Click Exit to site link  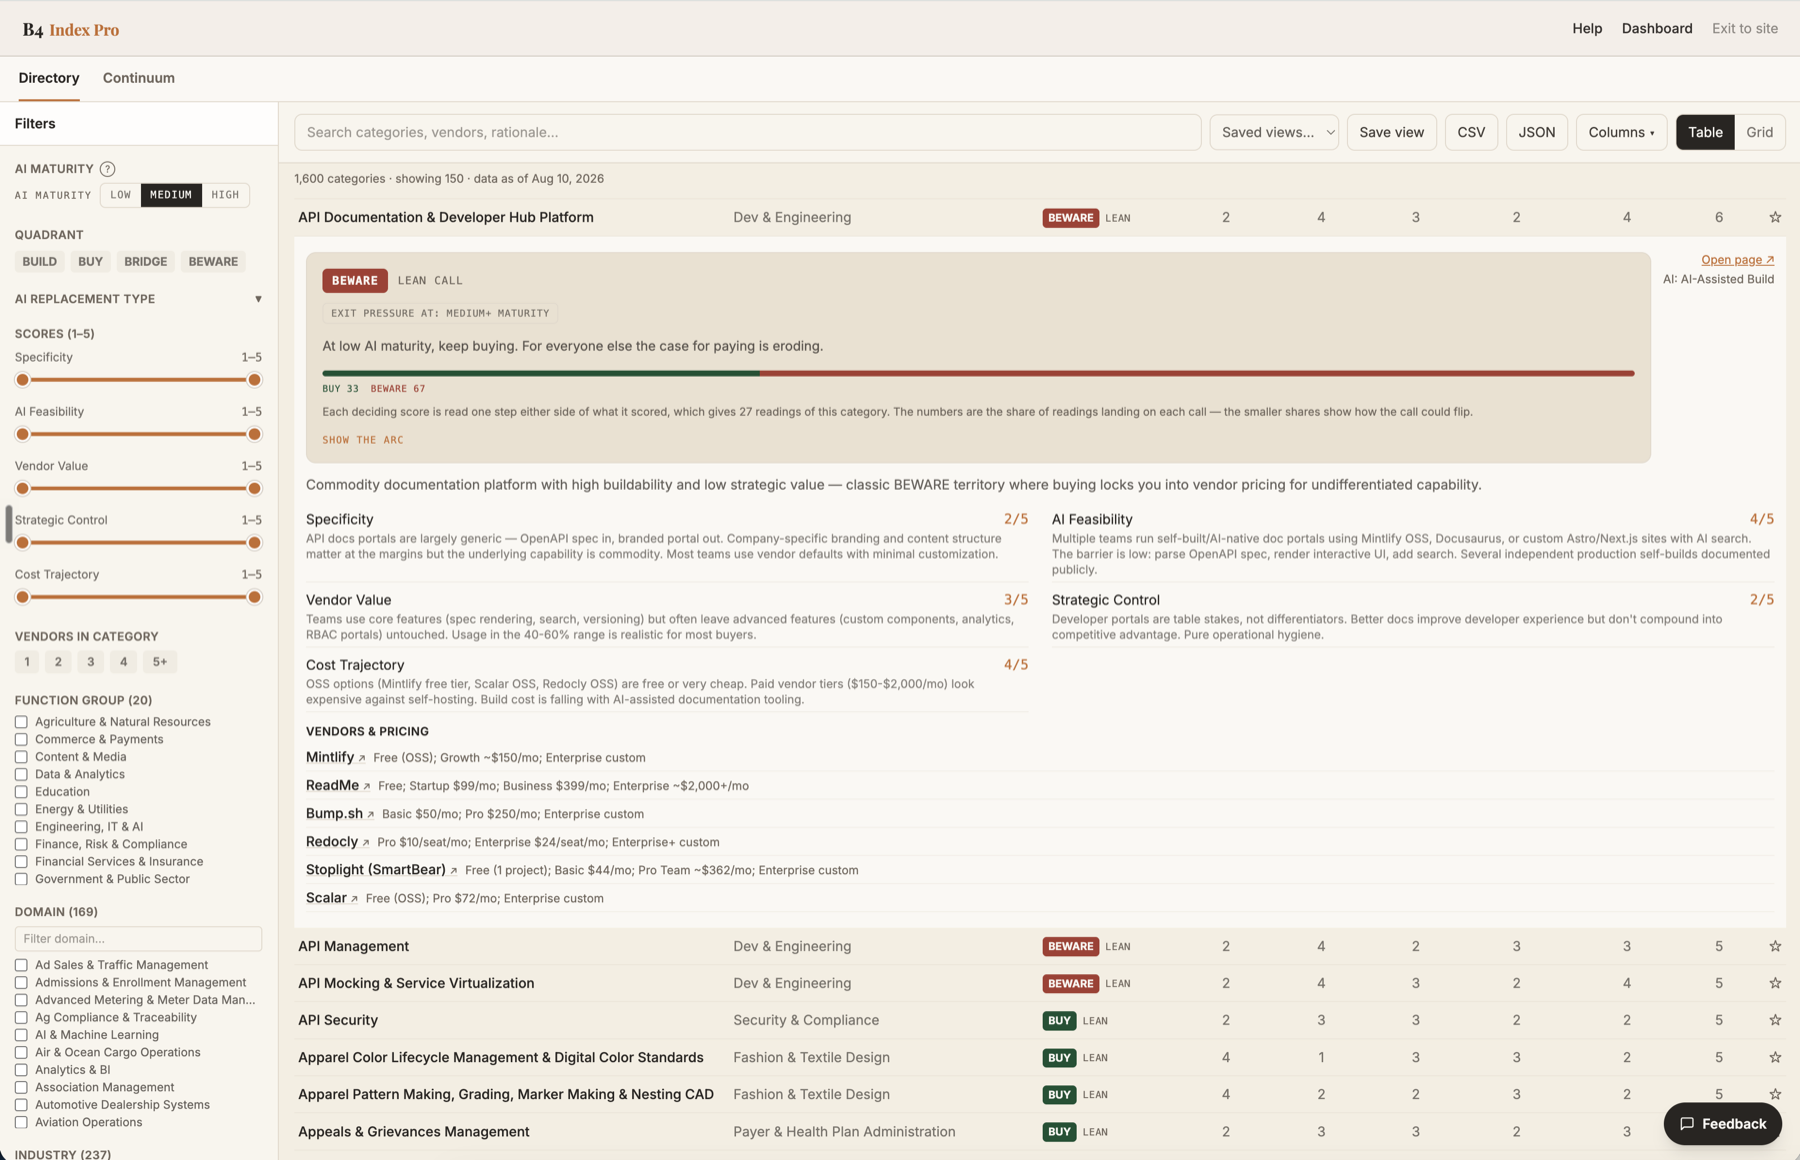pos(1745,28)
